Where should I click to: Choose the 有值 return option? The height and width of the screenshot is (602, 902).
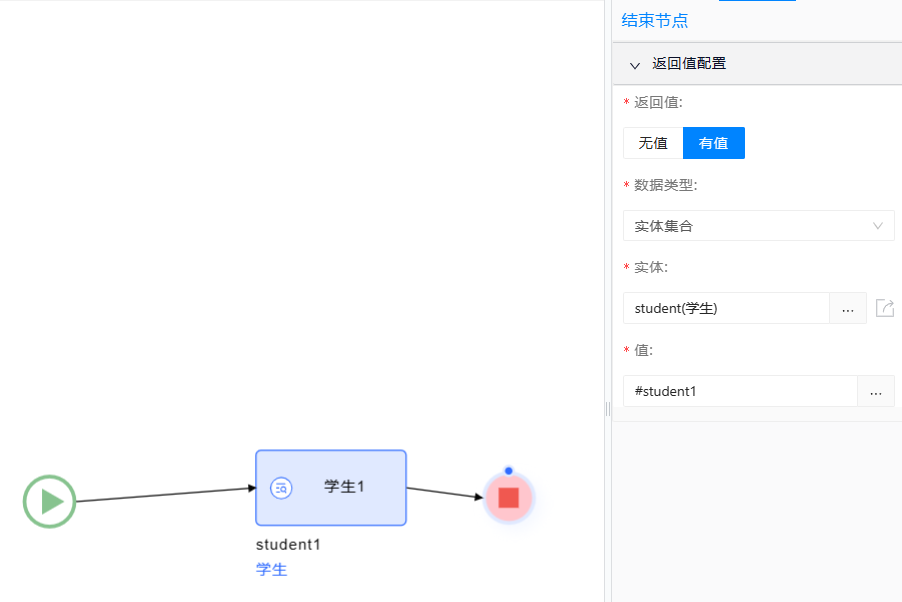tap(713, 143)
